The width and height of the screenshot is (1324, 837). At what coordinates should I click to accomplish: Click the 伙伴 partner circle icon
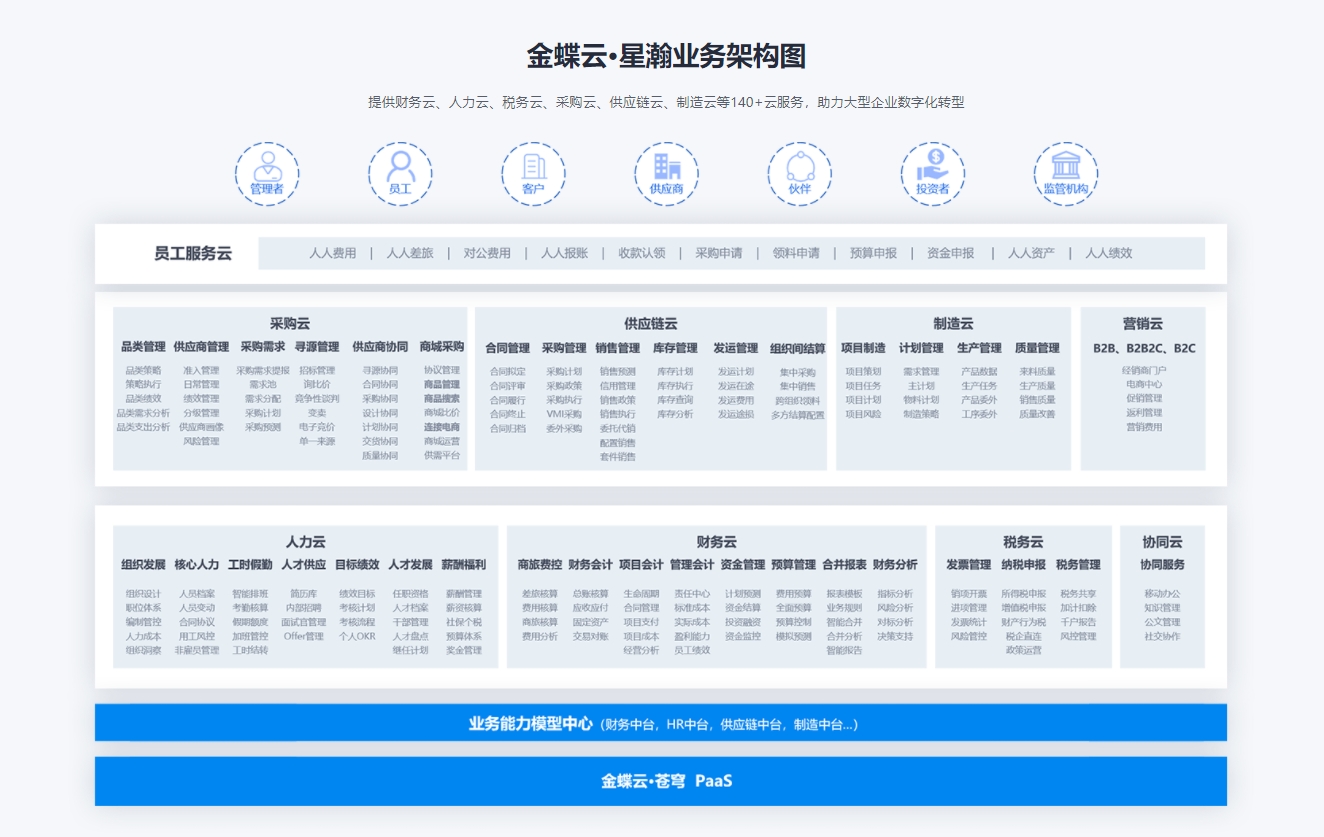799,174
